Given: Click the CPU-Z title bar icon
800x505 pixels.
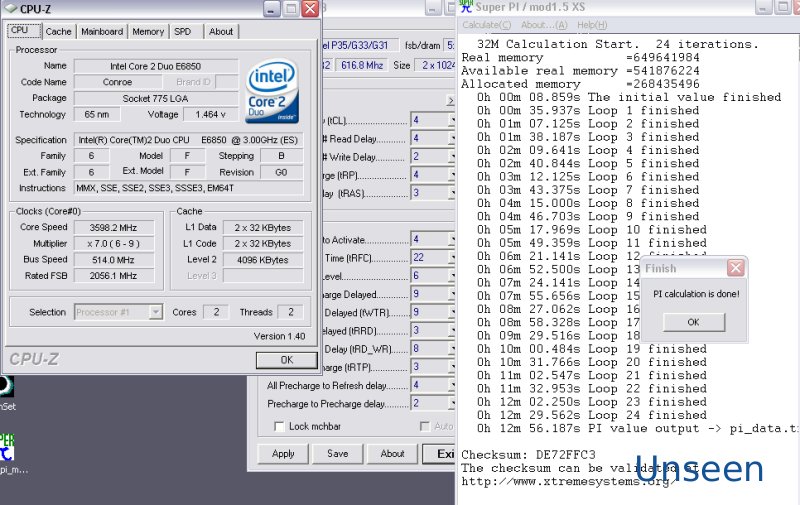Looking at the screenshot, I should 10,9.
